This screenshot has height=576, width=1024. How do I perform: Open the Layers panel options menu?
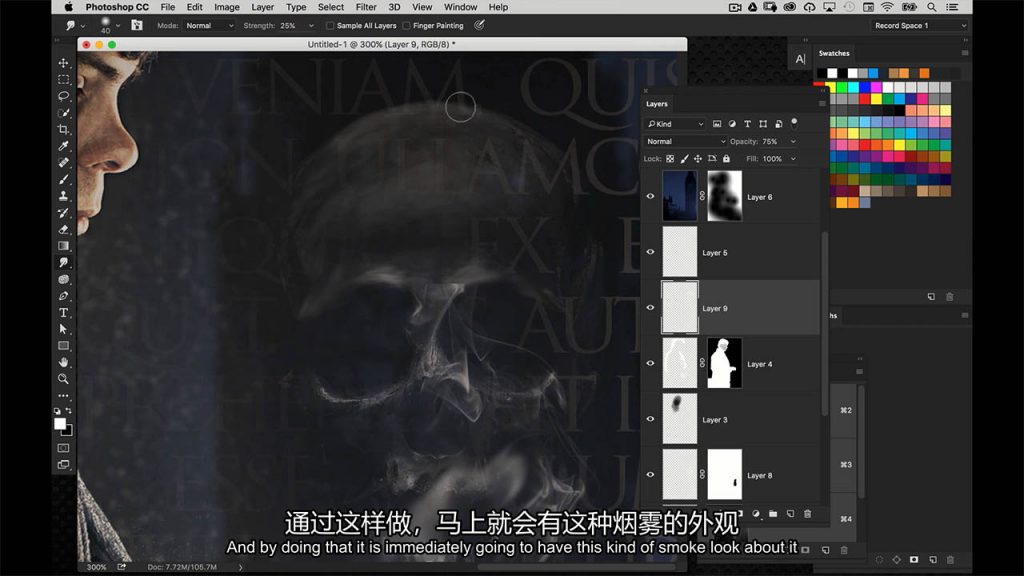(x=822, y=104)
